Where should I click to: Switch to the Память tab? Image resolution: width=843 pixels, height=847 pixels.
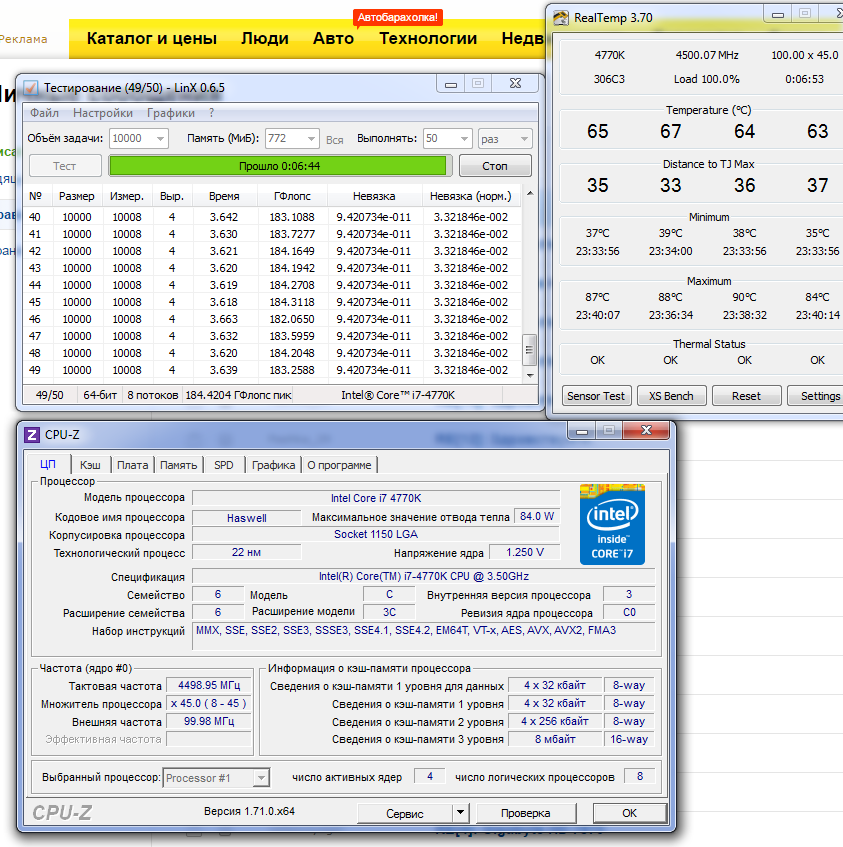pyautogui.click(x=178, y=465)
